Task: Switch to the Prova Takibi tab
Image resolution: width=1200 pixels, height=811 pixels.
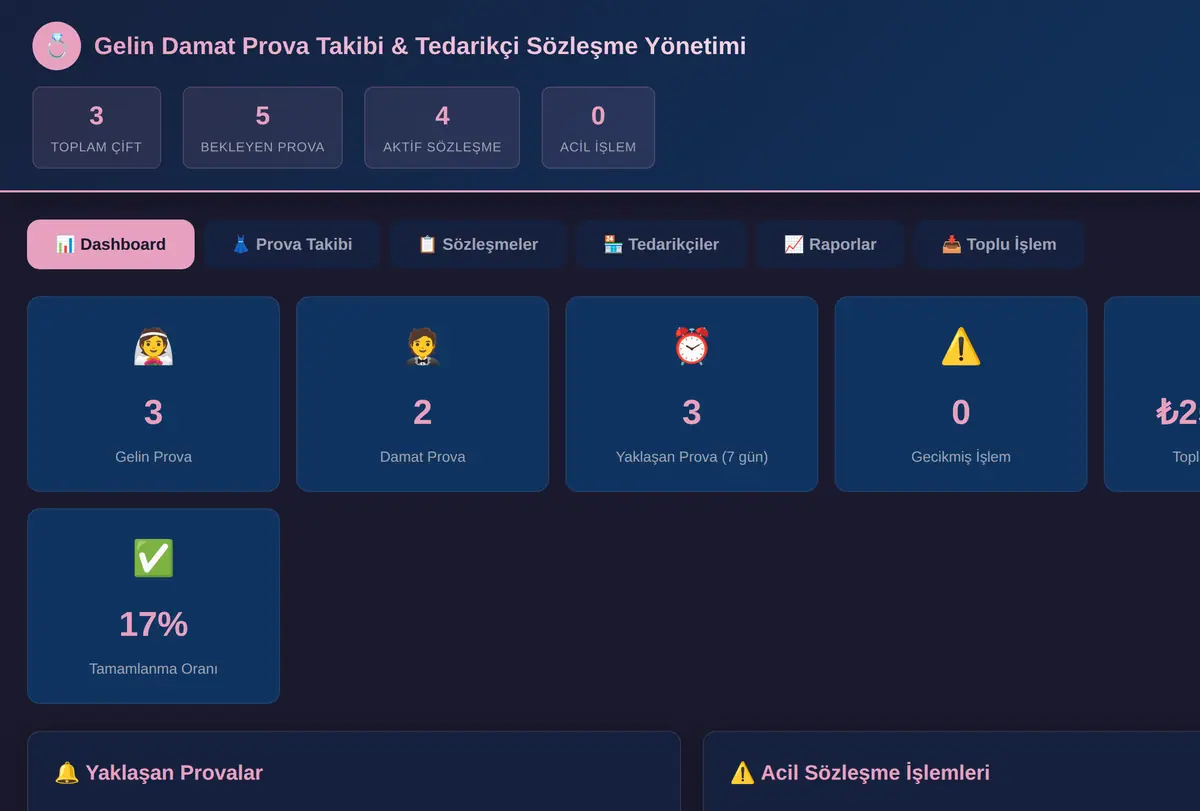Action: 292,244
